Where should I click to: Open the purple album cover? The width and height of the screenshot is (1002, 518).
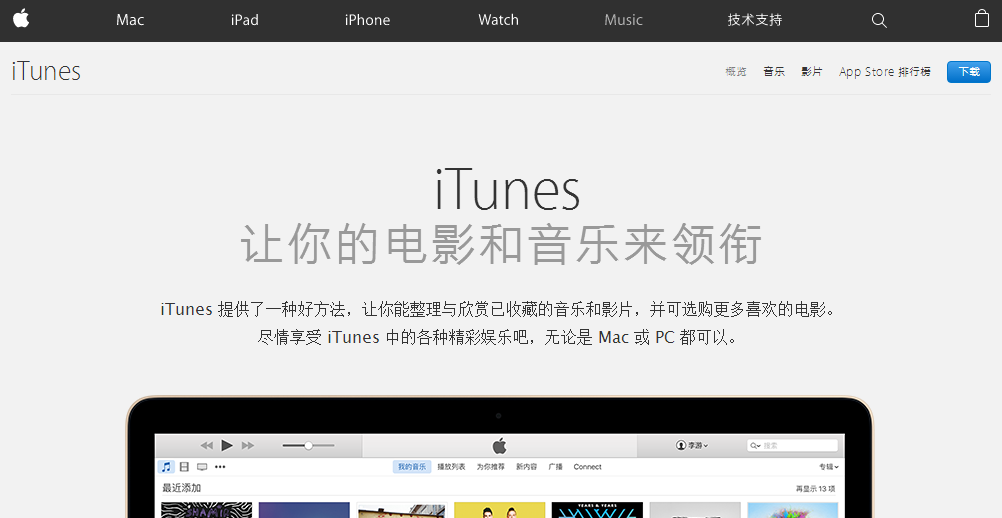pos(304,510)
